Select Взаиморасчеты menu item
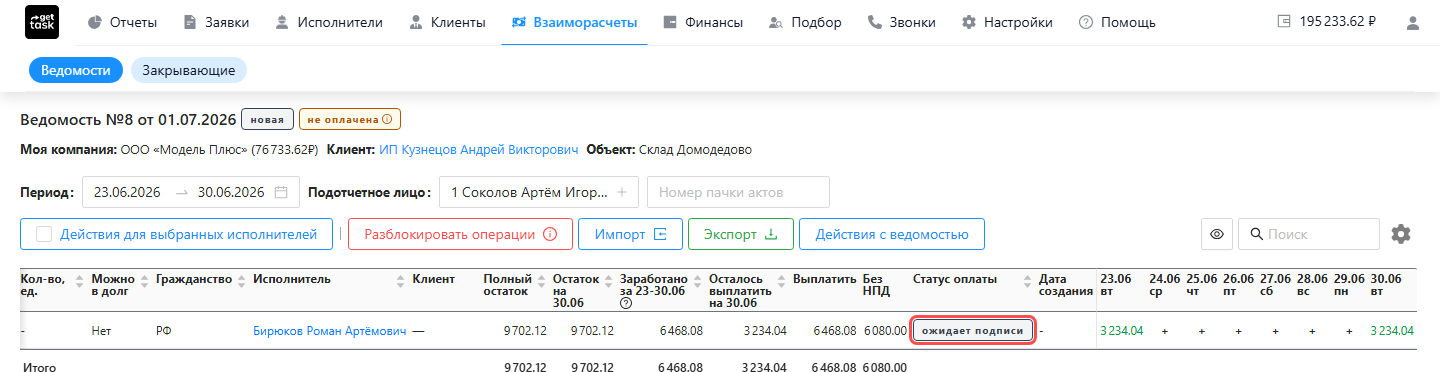 [574, 22]
